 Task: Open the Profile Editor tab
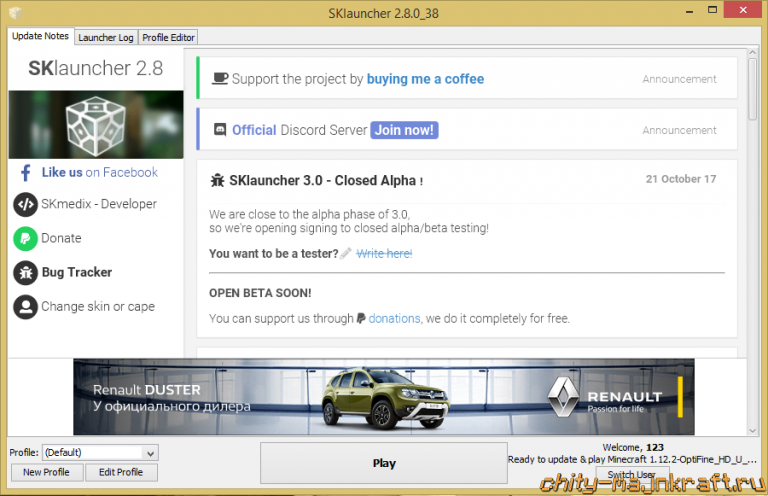coord(168,37)
